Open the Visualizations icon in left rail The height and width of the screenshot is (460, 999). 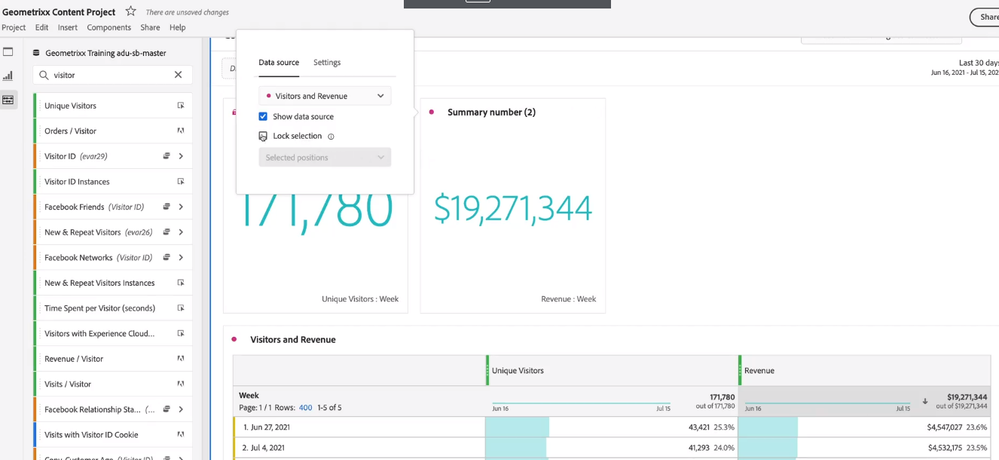(8, 76)
